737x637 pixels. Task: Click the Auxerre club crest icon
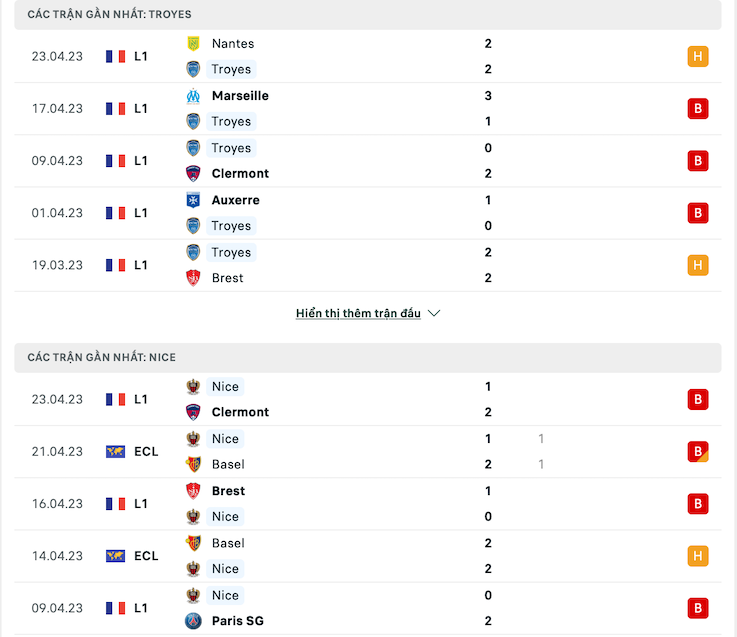[193, 200]
